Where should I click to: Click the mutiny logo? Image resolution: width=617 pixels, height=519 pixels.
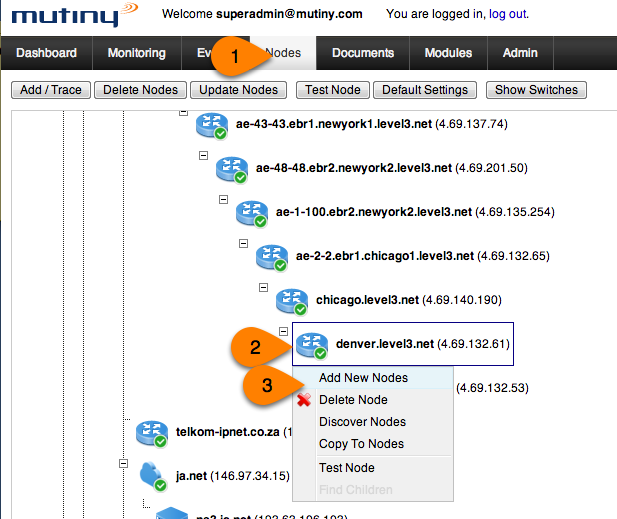[75, 15]
